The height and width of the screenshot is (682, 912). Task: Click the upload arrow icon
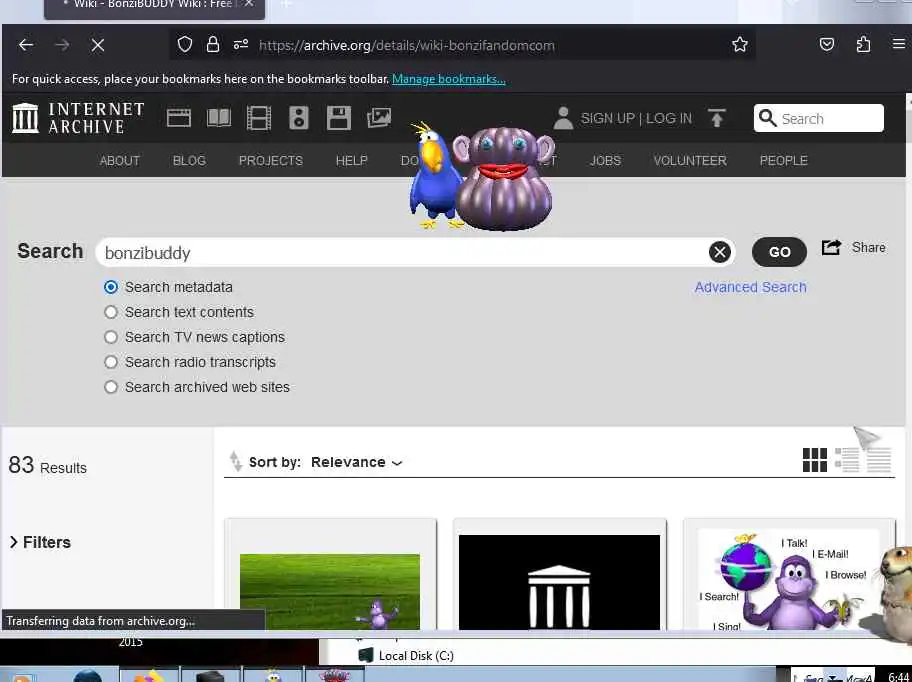coord(717,118)
